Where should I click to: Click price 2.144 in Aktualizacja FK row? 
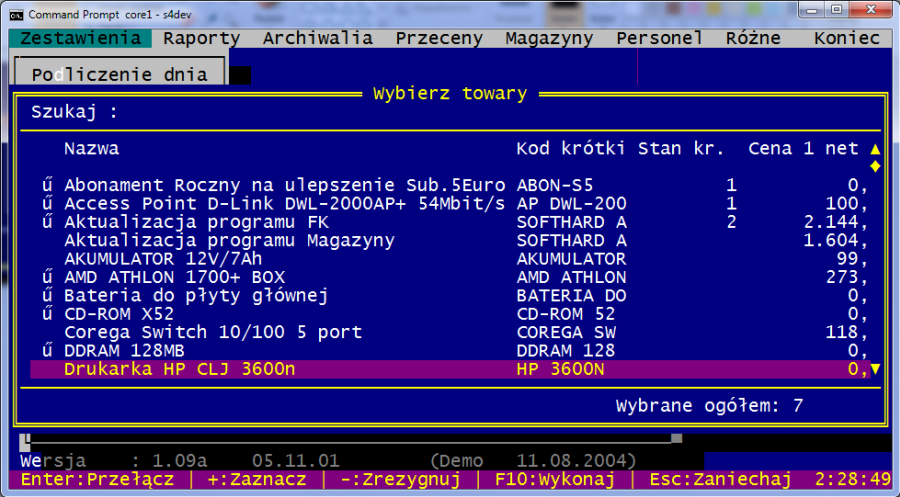click(x=835, y=222)
